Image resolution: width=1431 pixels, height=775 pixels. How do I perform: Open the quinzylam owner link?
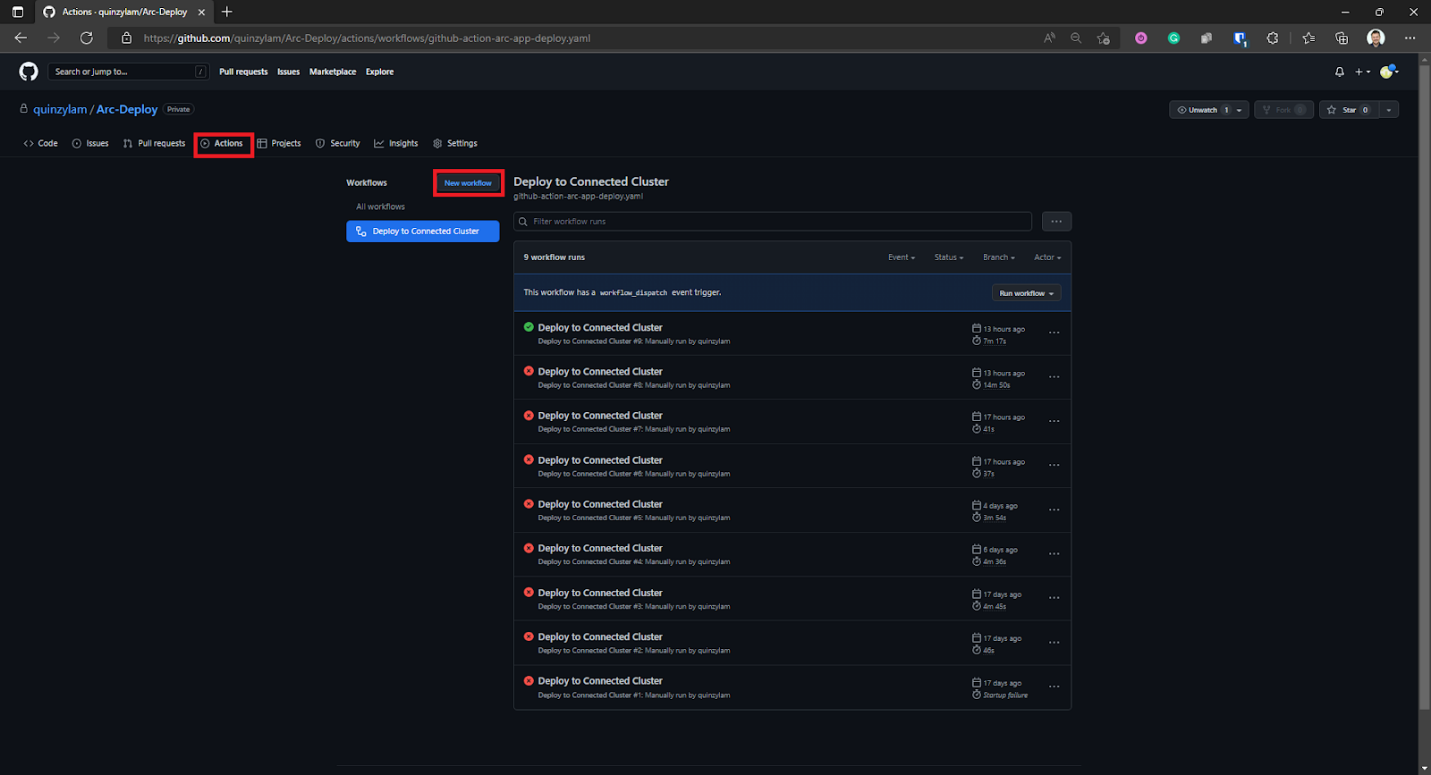tap(60, 109)
